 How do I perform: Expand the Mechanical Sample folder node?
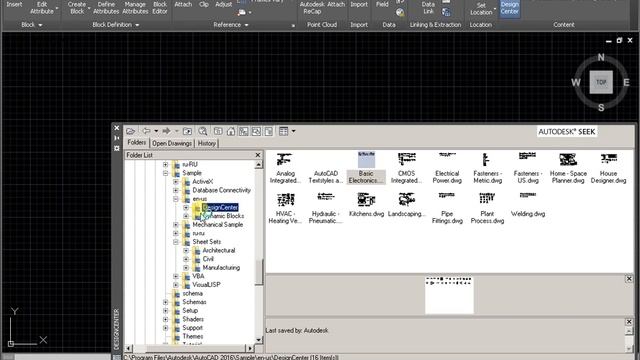[176, 225]
